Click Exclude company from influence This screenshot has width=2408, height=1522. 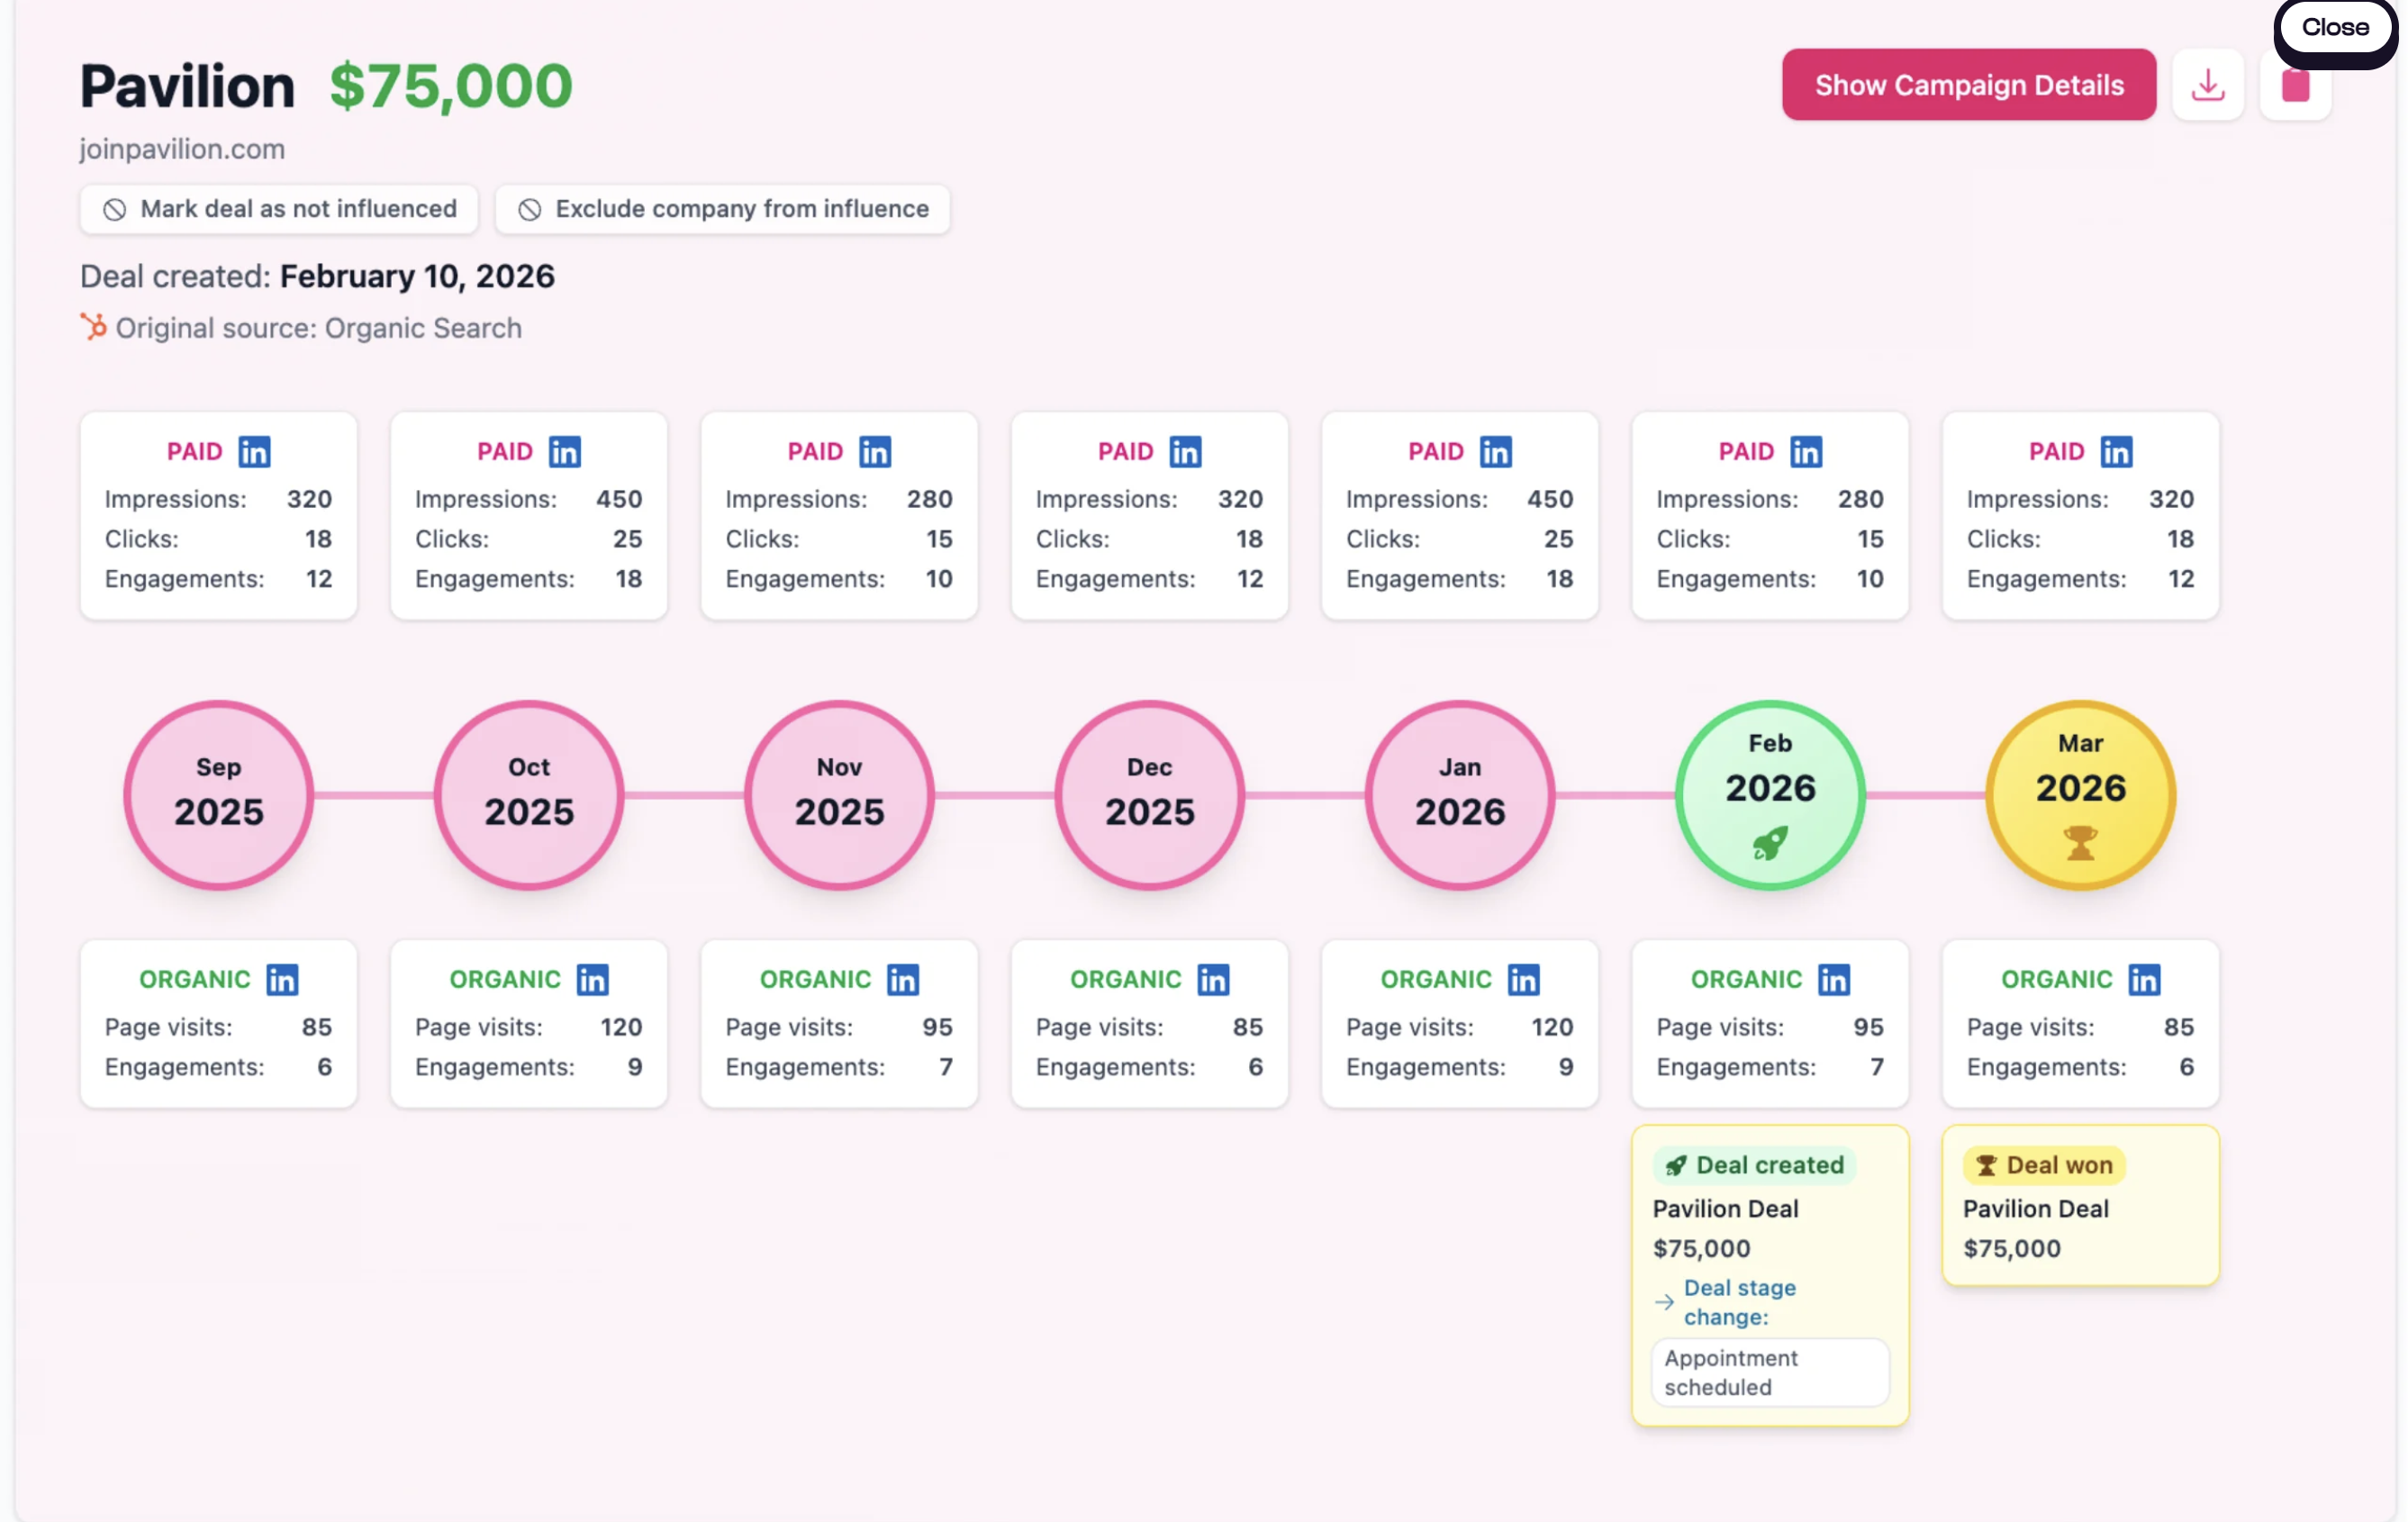point(722,209)
